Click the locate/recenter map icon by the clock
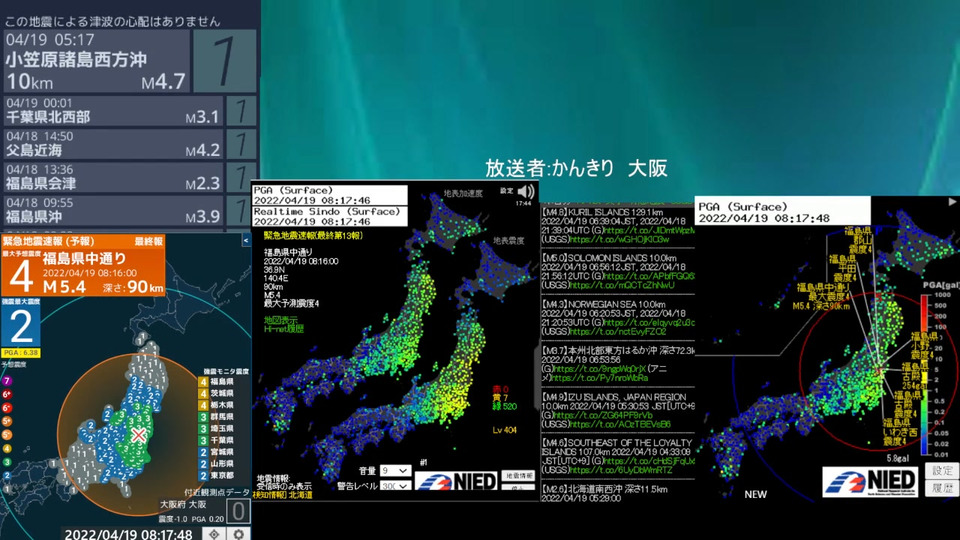 click(x=214, y=534)
